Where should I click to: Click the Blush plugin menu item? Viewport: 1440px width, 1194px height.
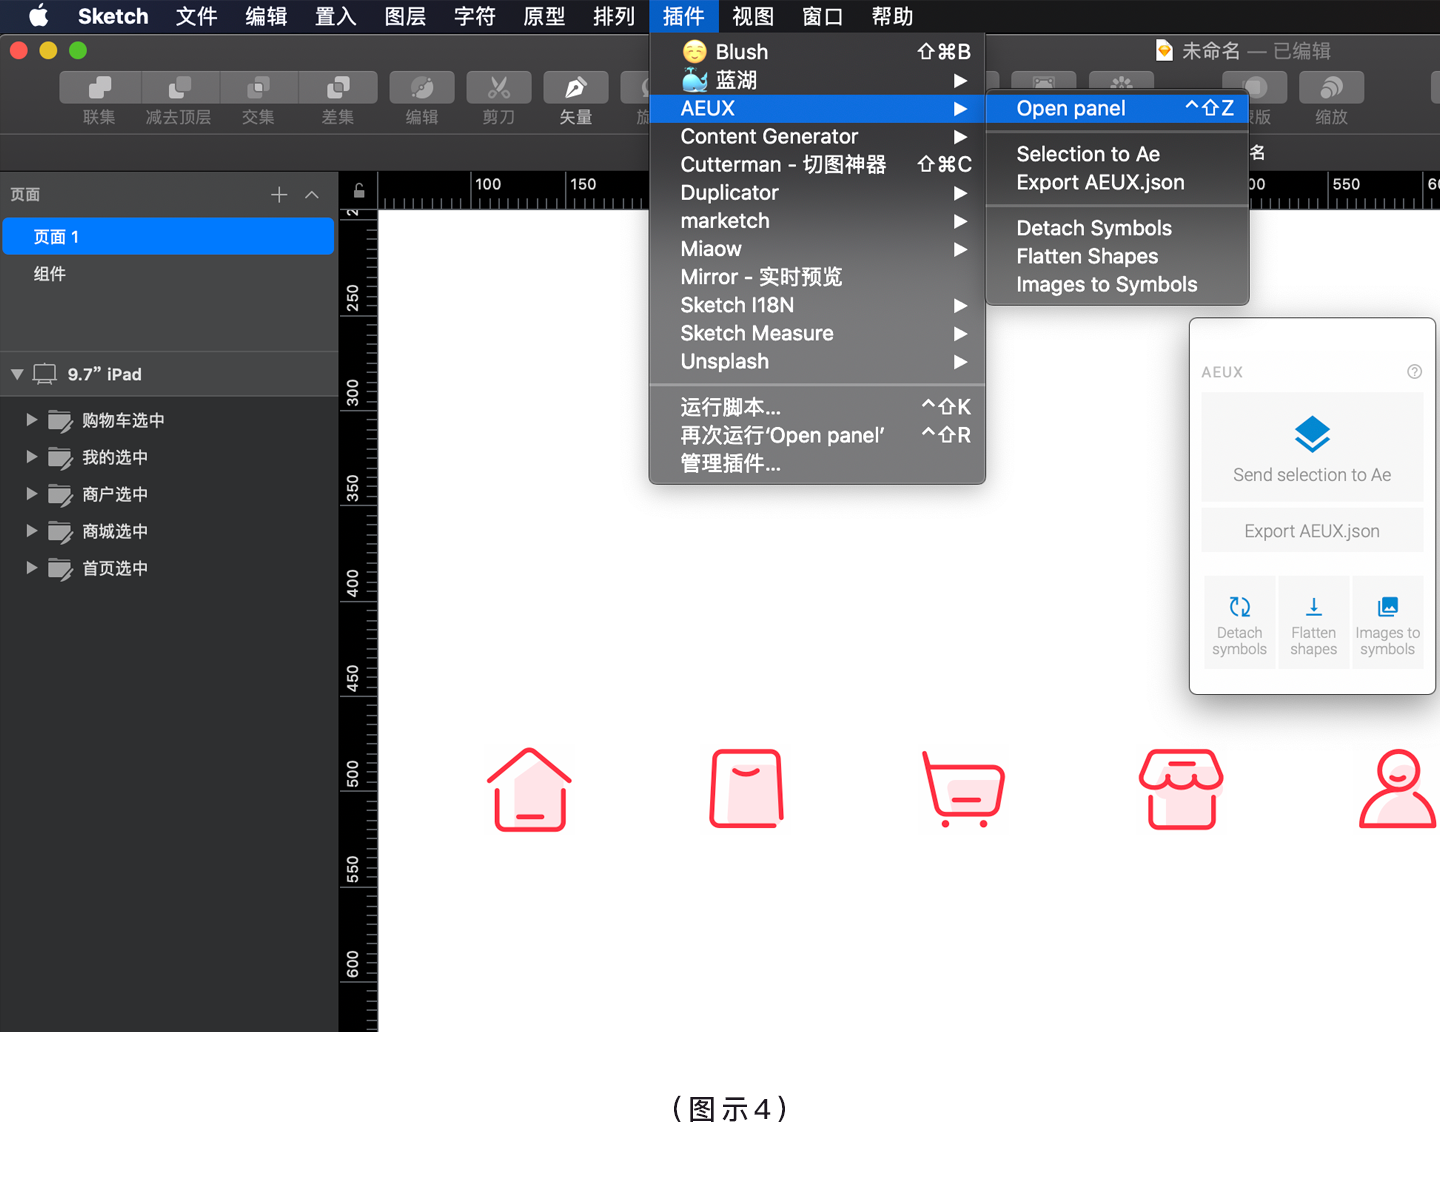817,52
